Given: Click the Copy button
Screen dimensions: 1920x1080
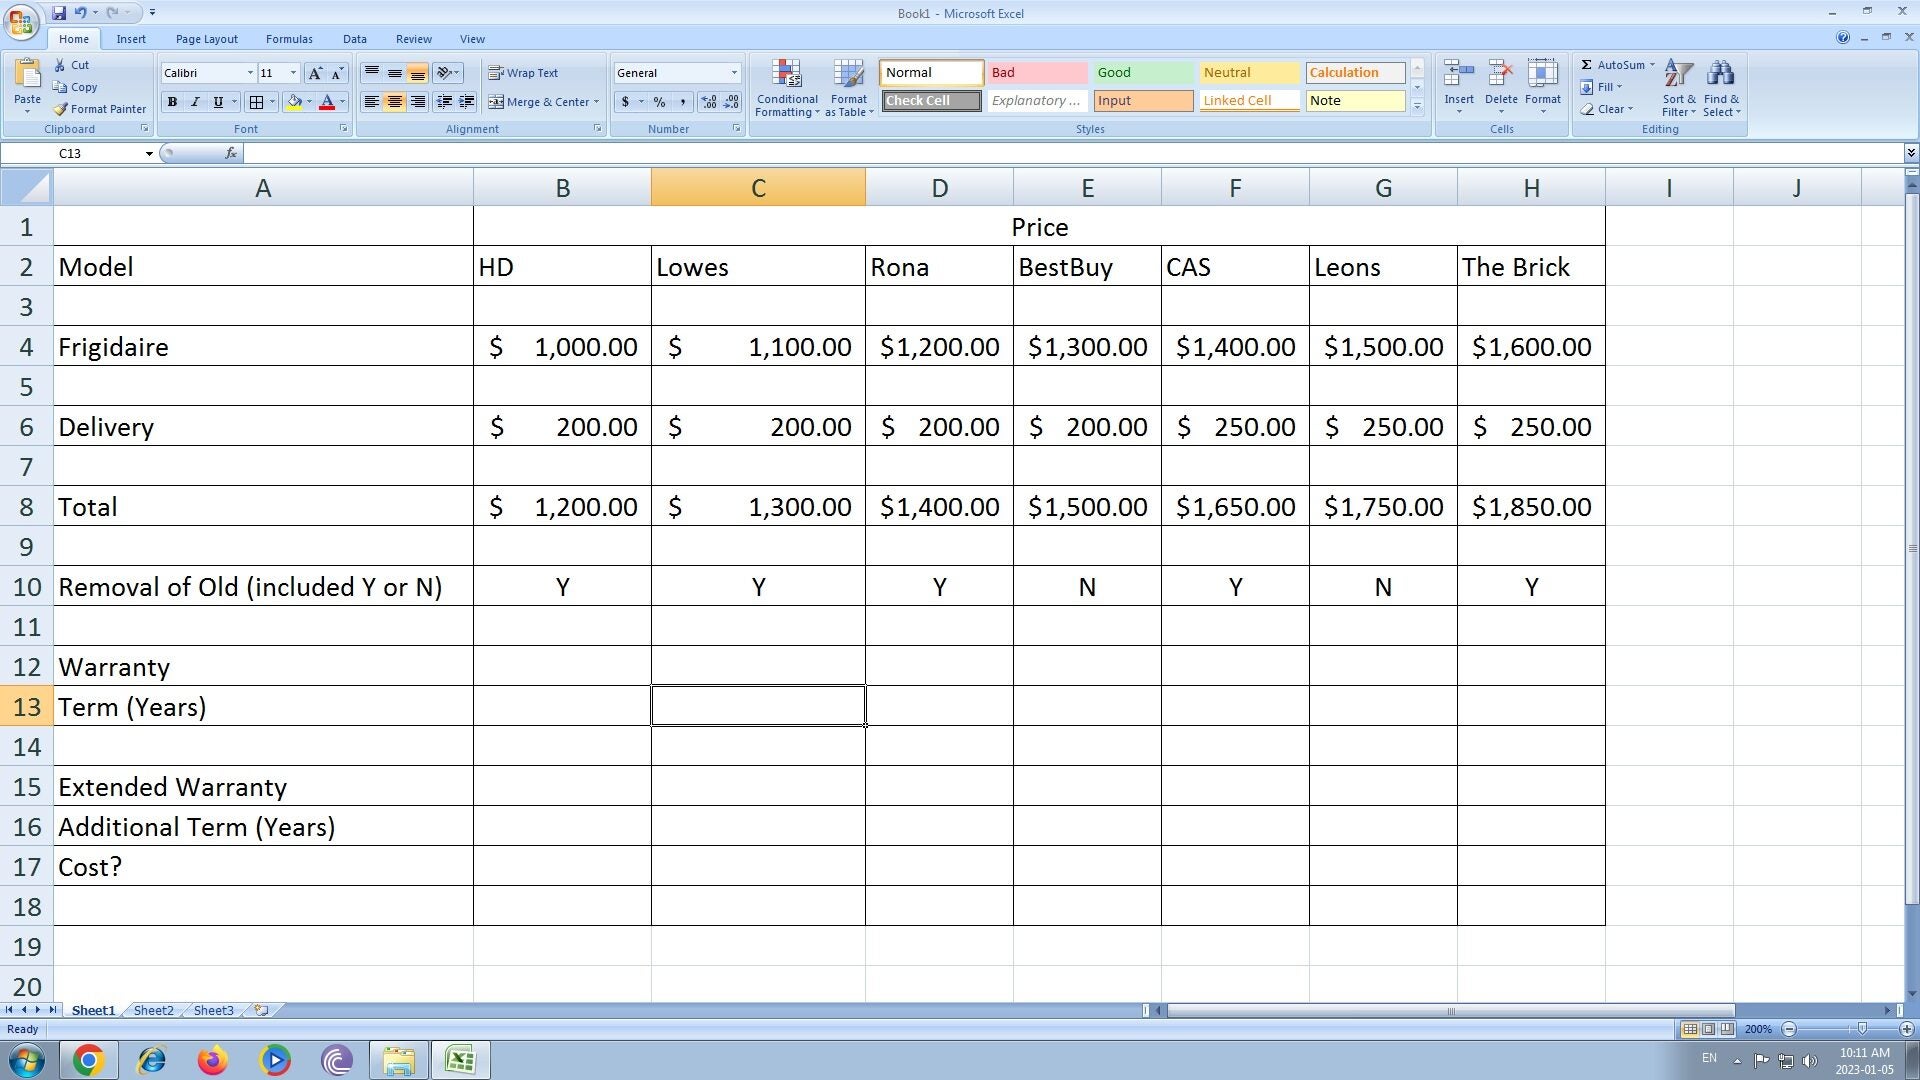Looking at the screenshot, I should click(75, 87).
